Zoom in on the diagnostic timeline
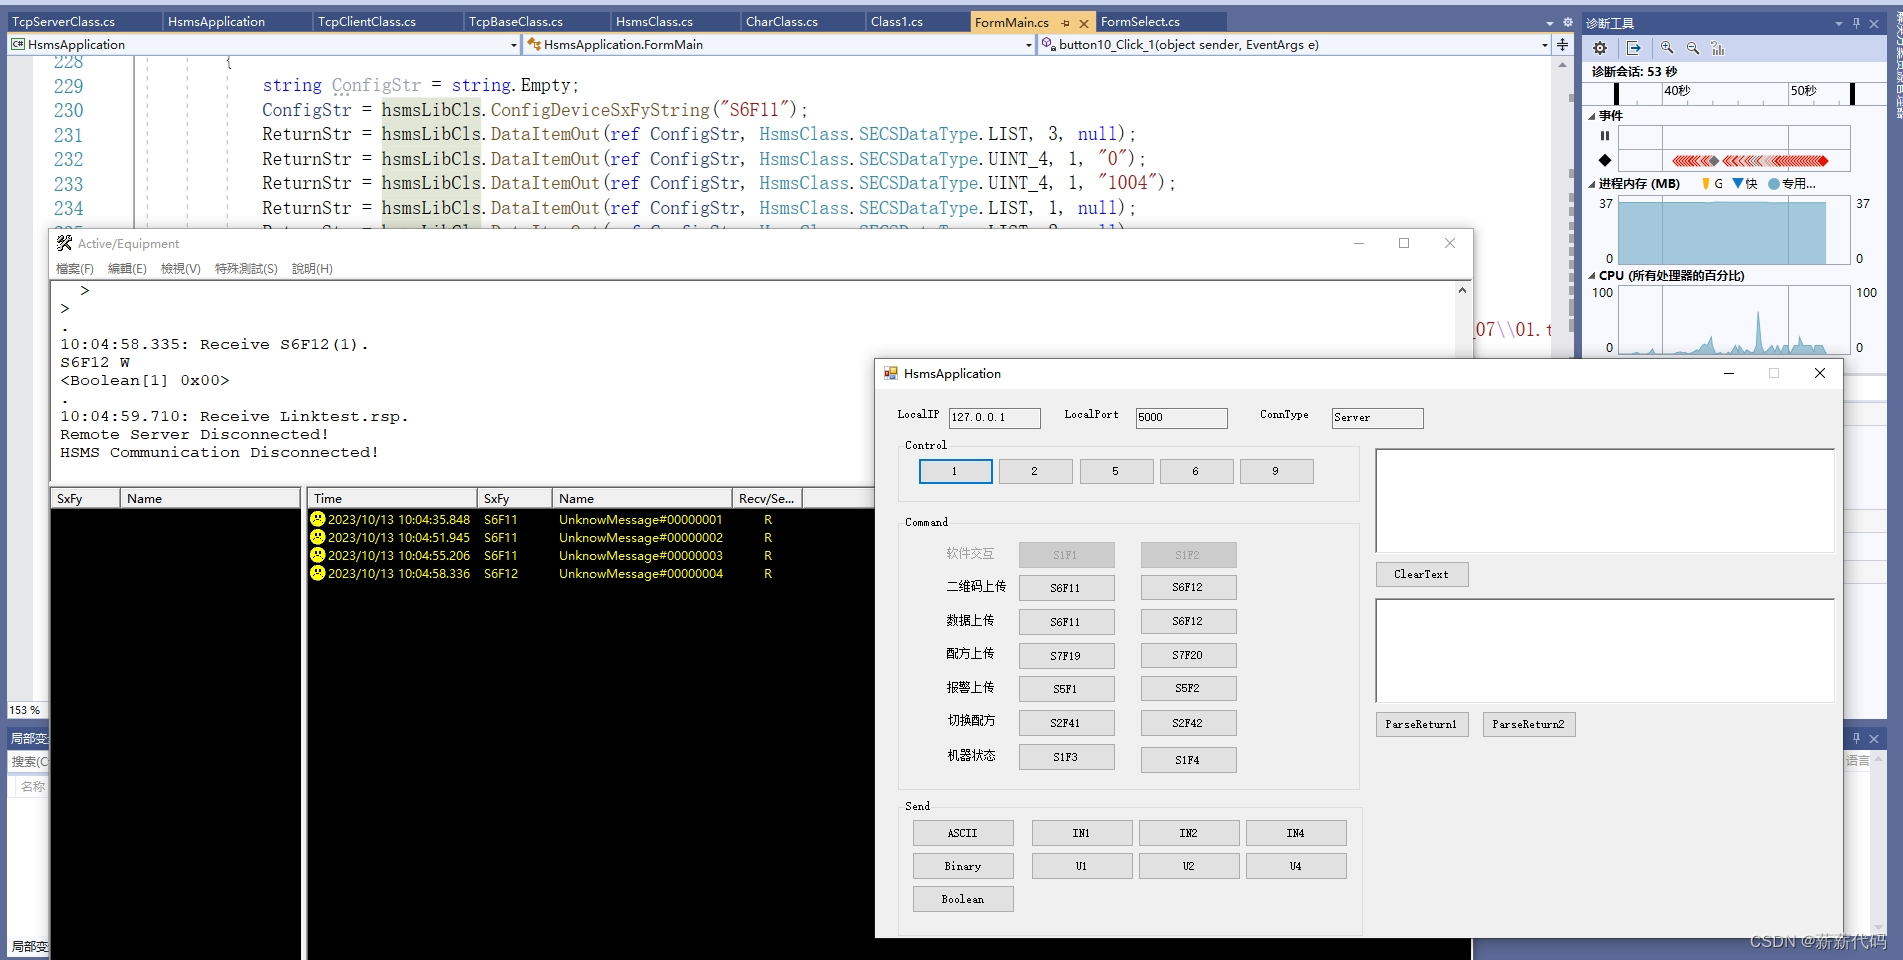 [x=1667, y=48]
